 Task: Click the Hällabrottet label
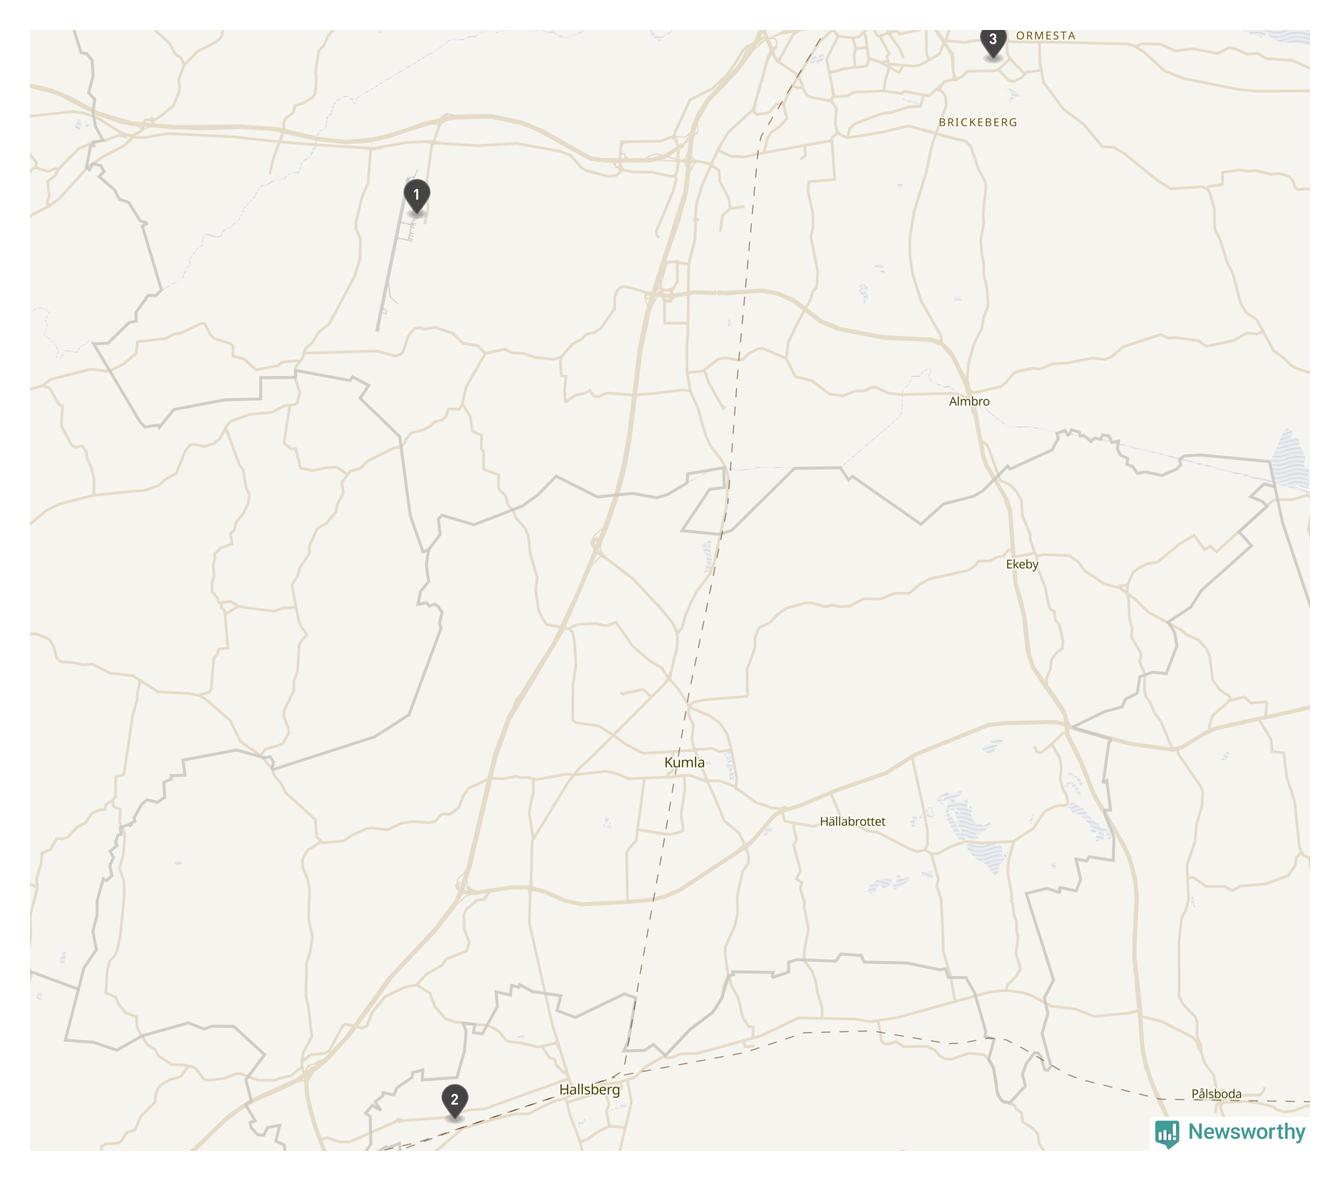point(852,821)
